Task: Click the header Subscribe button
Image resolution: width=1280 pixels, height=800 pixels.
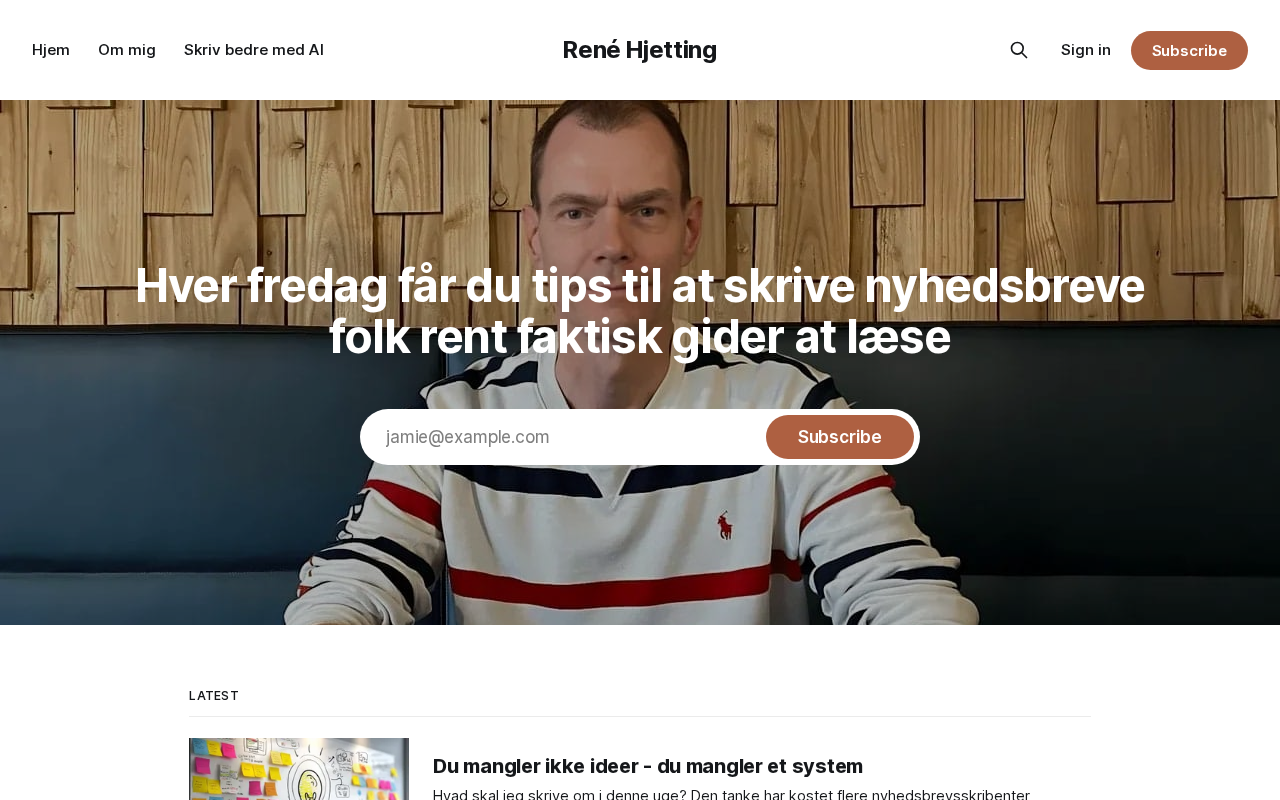Action: point(1189,50)
